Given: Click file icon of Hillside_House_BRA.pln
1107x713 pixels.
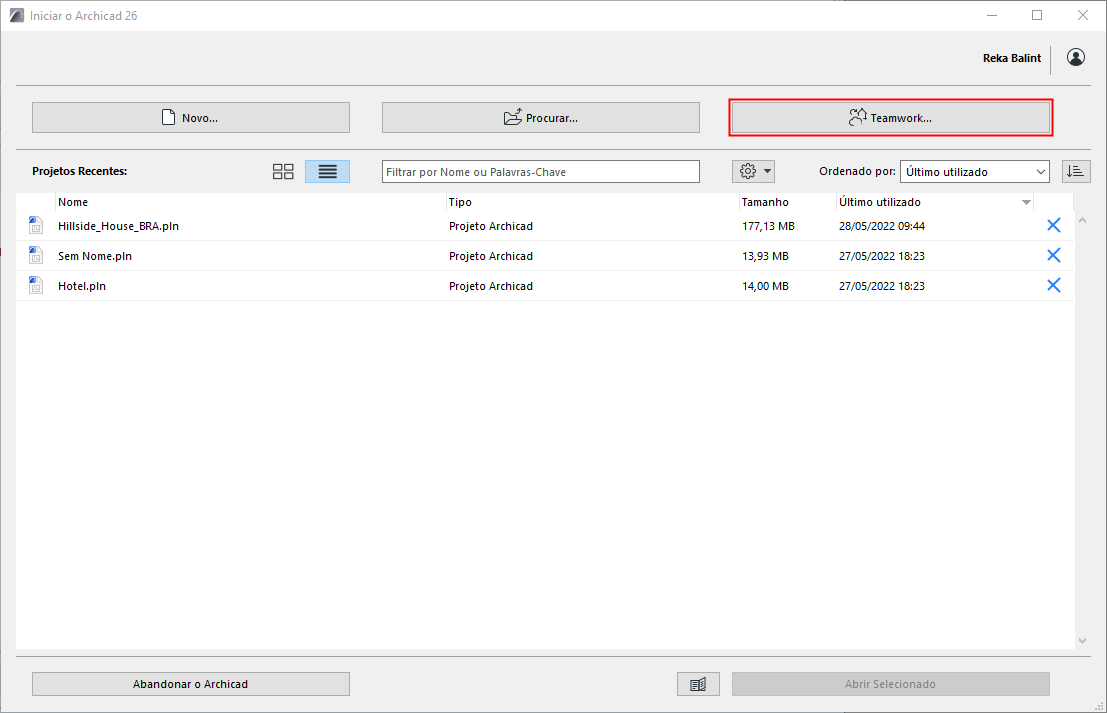Looking at the screenshot, I should click(36, 225).
